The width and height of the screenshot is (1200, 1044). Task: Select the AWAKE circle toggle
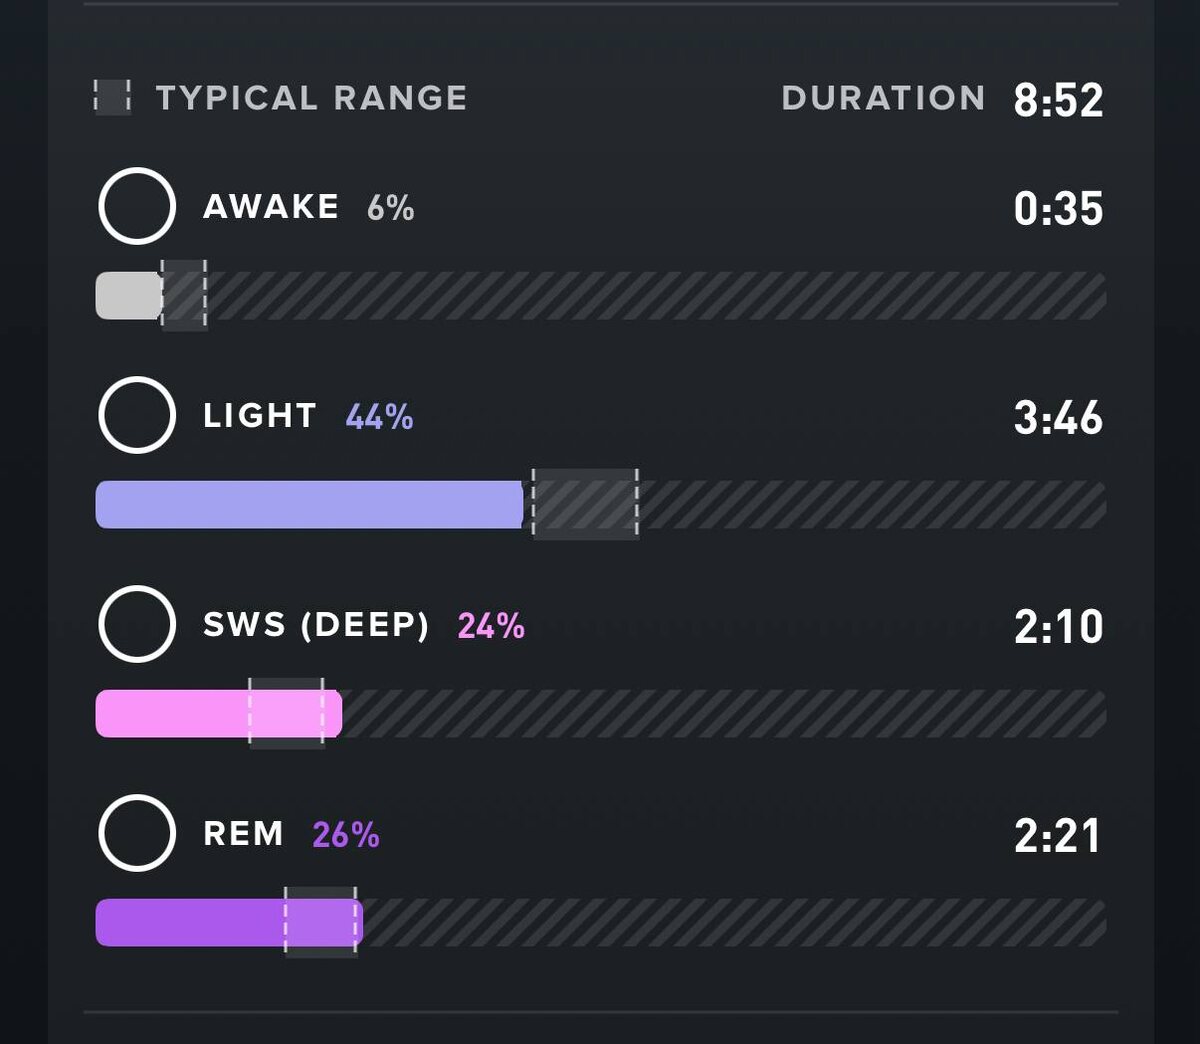point(137,207)
